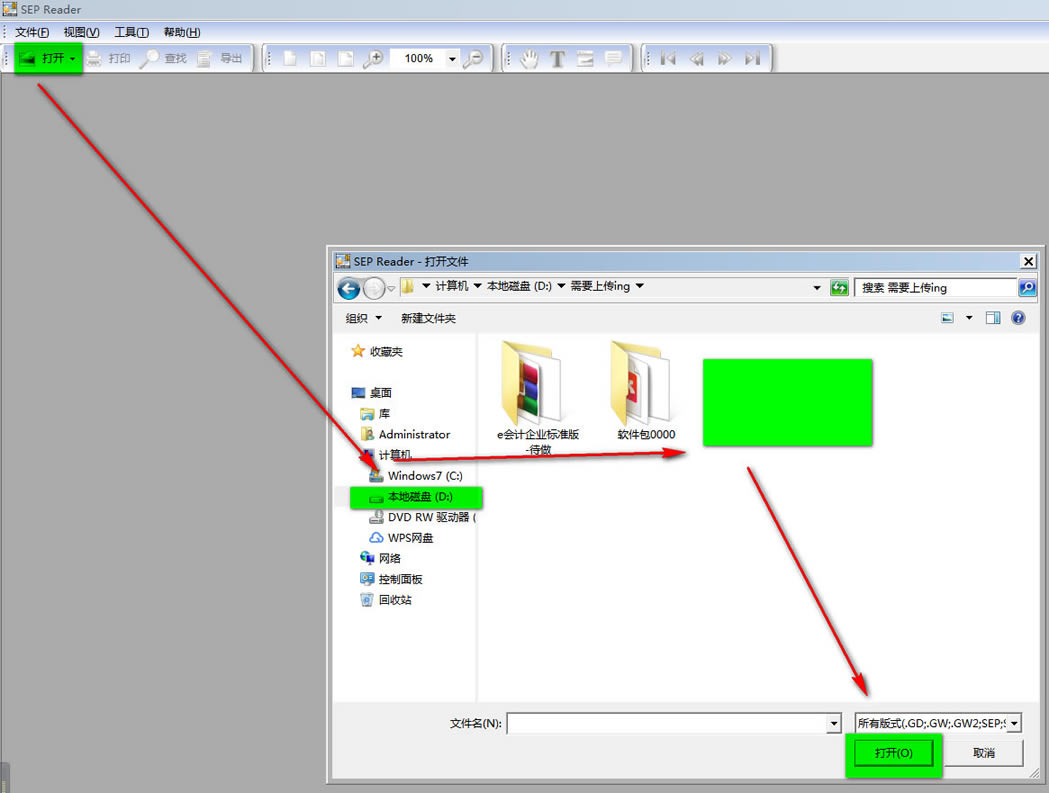Click 计算机 in the address path
Screen dimensions: 1049x793
coord(452,286)
